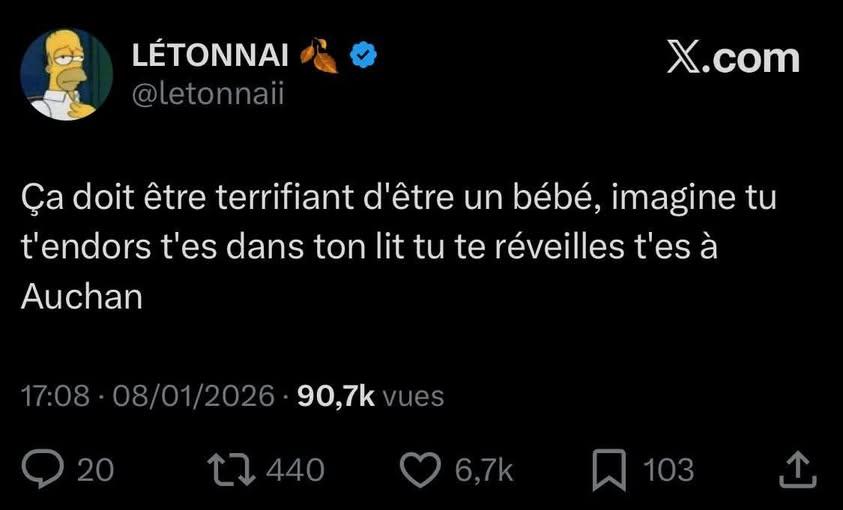The image size is (843, 510).
Task: Click the 17:08 timestamp
Action: pyautogui.click(x=55, y=396)
